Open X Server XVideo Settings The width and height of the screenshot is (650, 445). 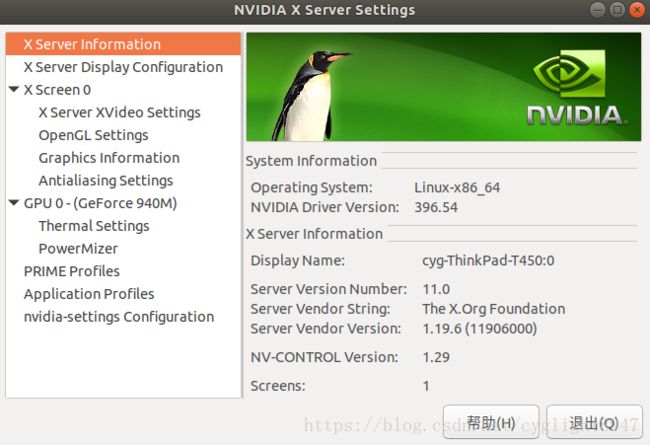(x=119, y=112)
